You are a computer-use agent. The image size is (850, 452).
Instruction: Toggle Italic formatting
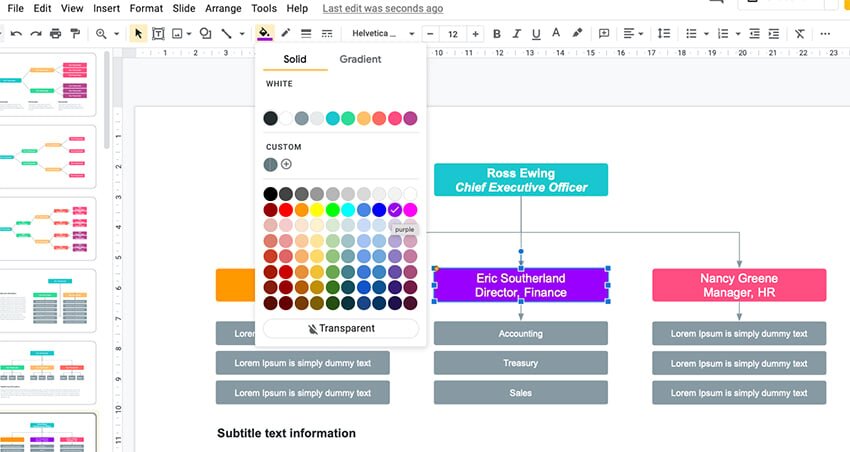517,34
